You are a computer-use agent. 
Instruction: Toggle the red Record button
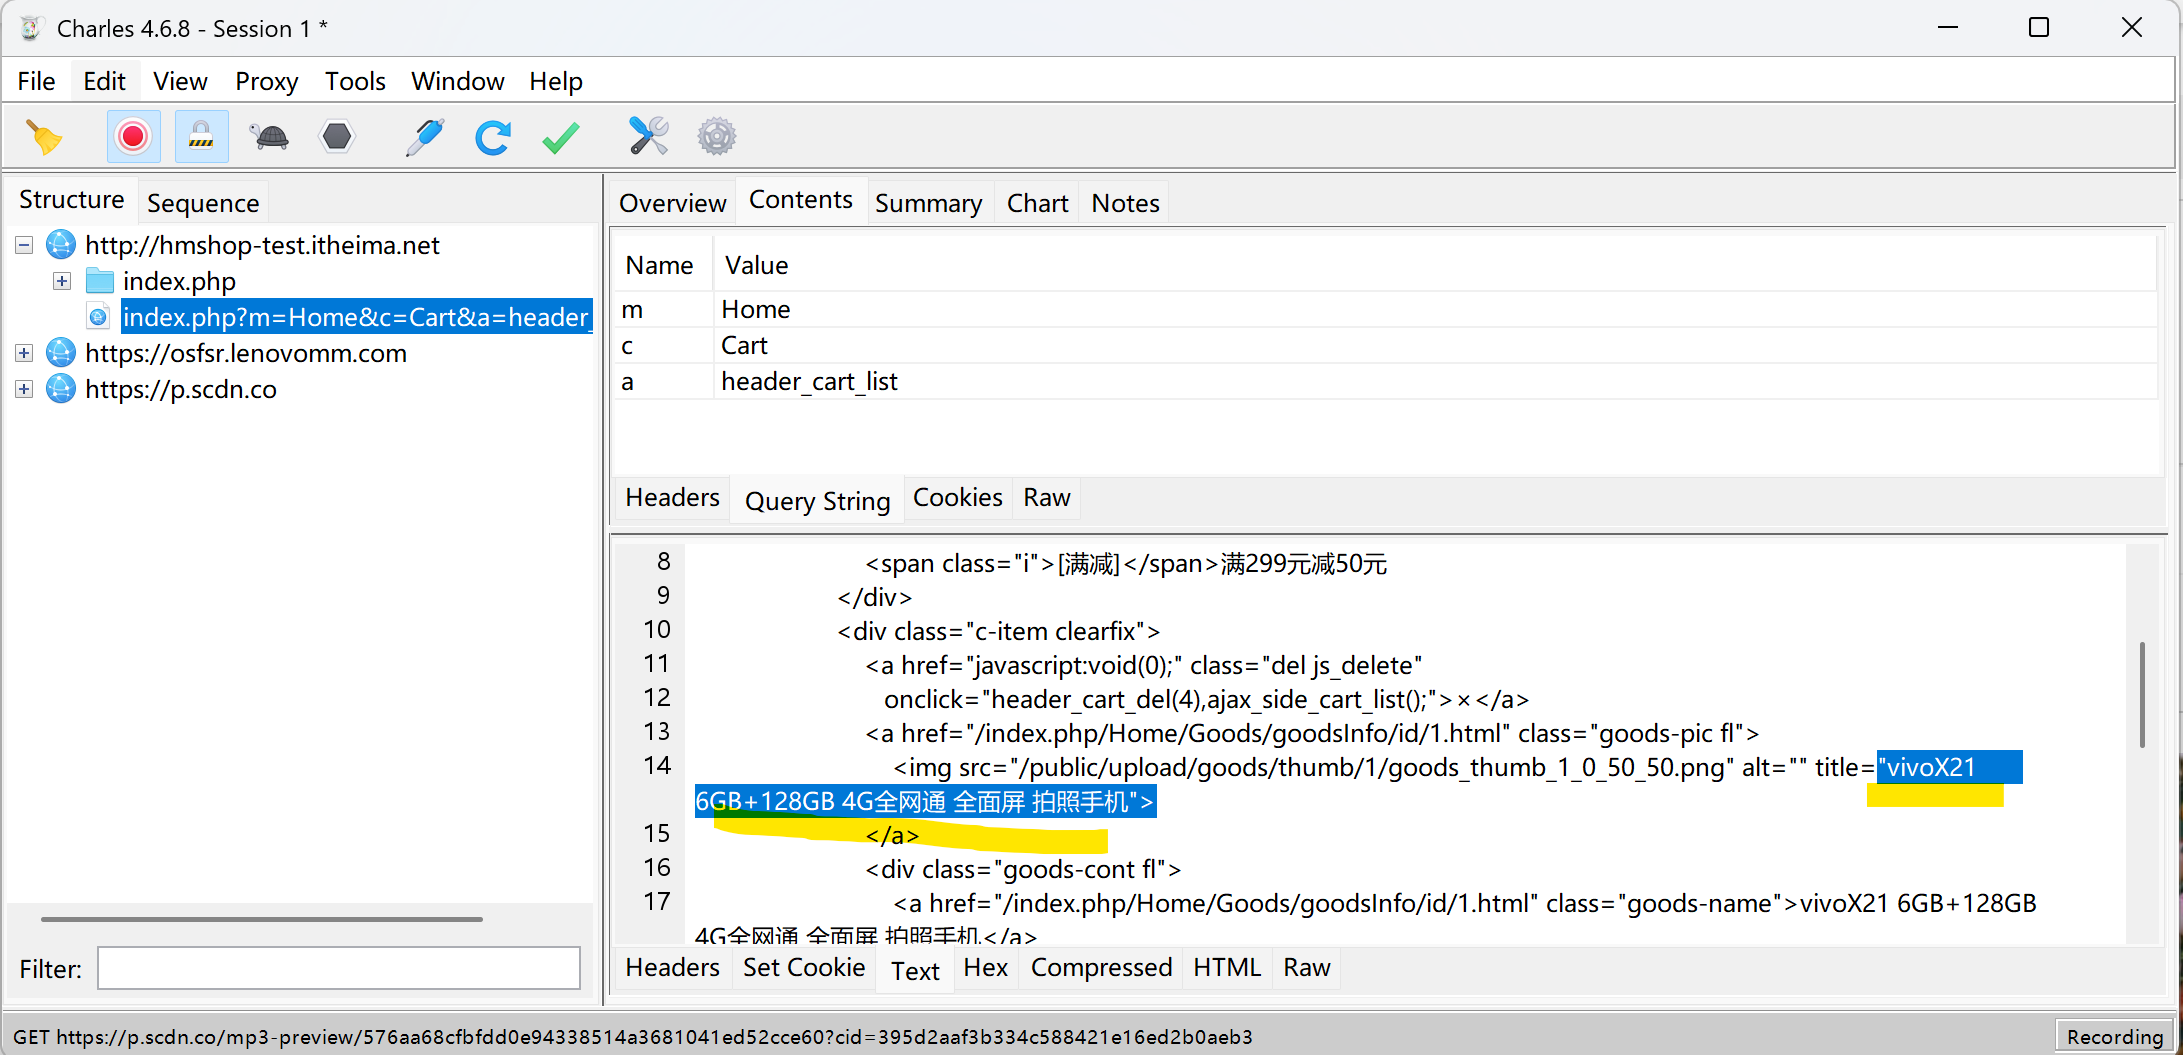(x=133, y=136)
